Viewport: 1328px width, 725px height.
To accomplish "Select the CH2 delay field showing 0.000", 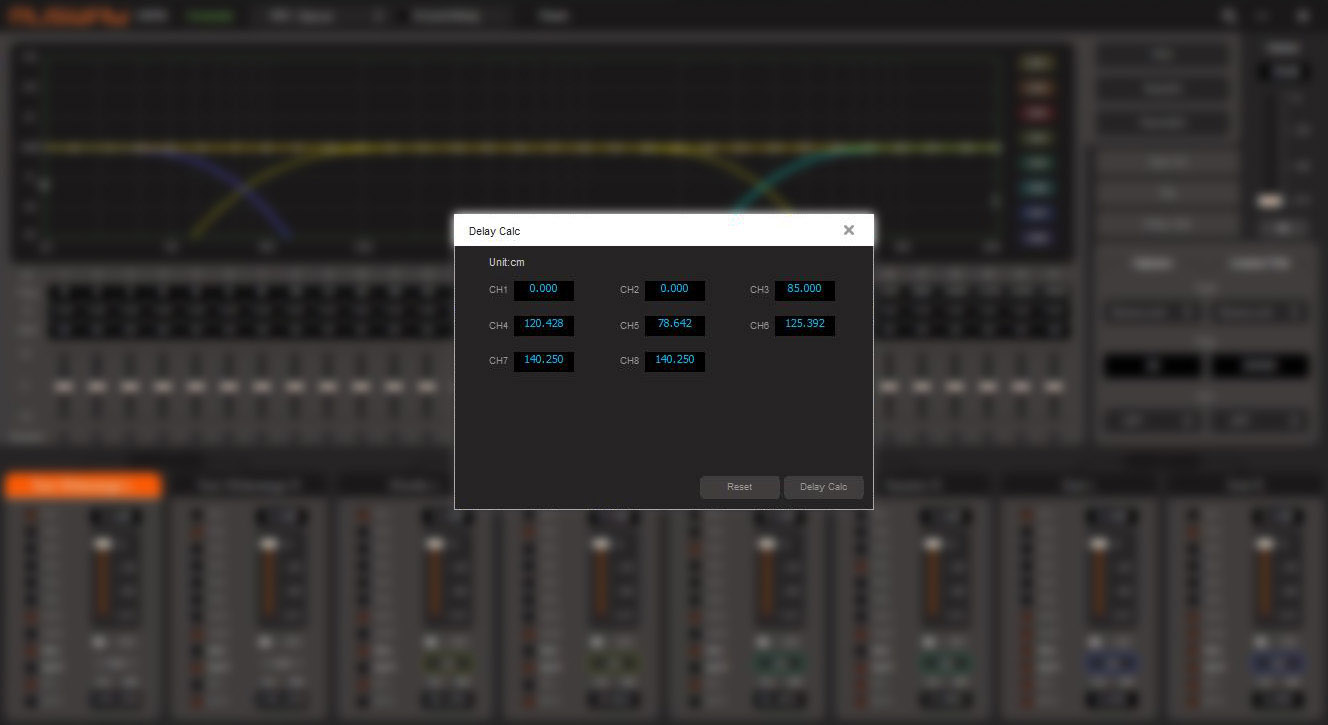I will (x=675, y=290).
